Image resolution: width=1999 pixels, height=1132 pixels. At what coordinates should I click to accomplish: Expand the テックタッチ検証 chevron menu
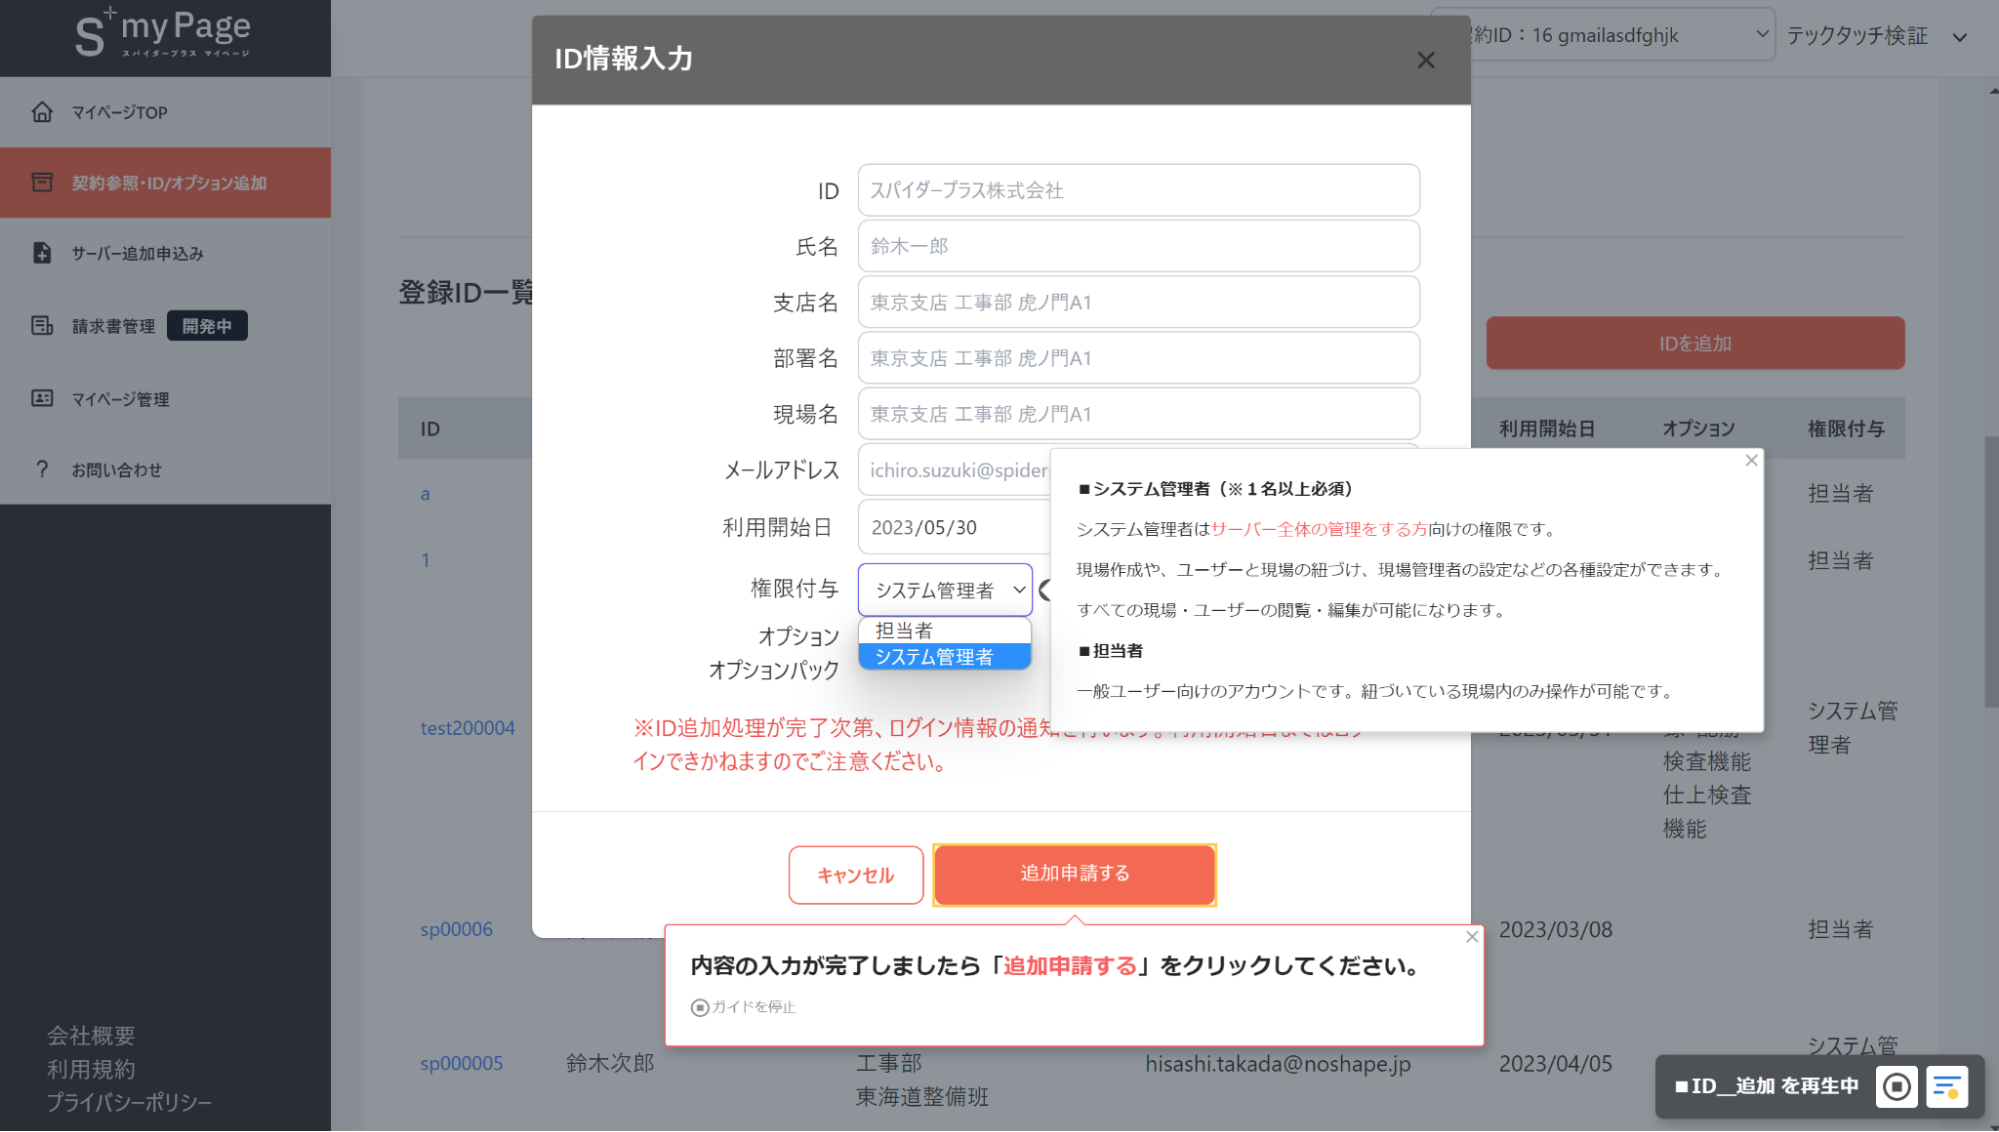(1958, 36)
